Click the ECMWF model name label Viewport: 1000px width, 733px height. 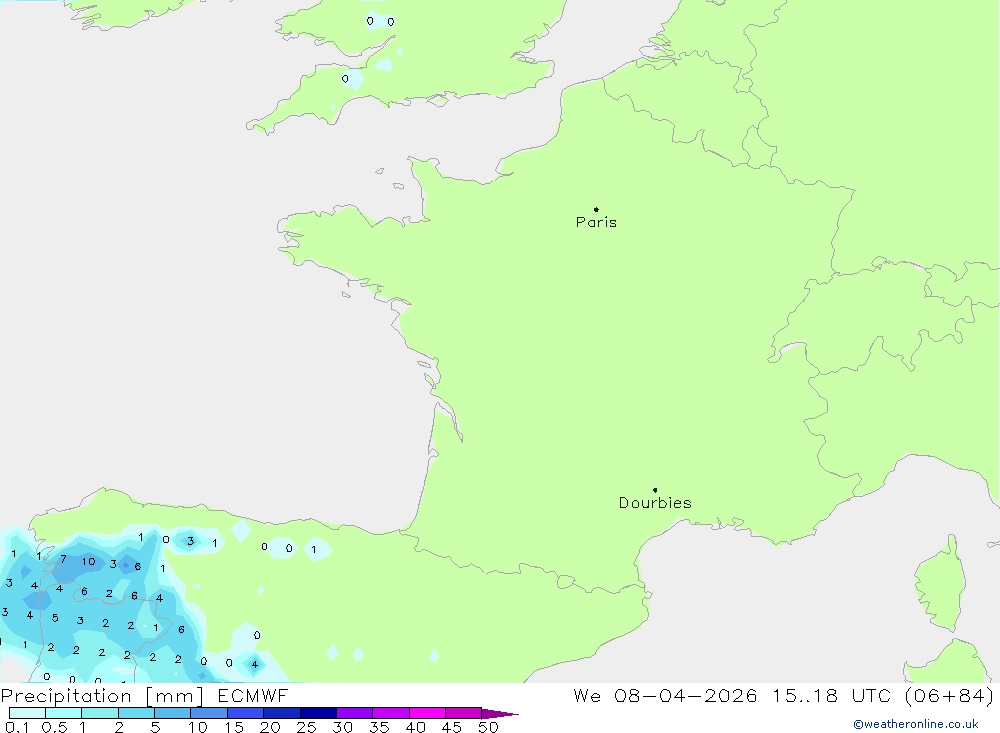(x=253, y=695)
